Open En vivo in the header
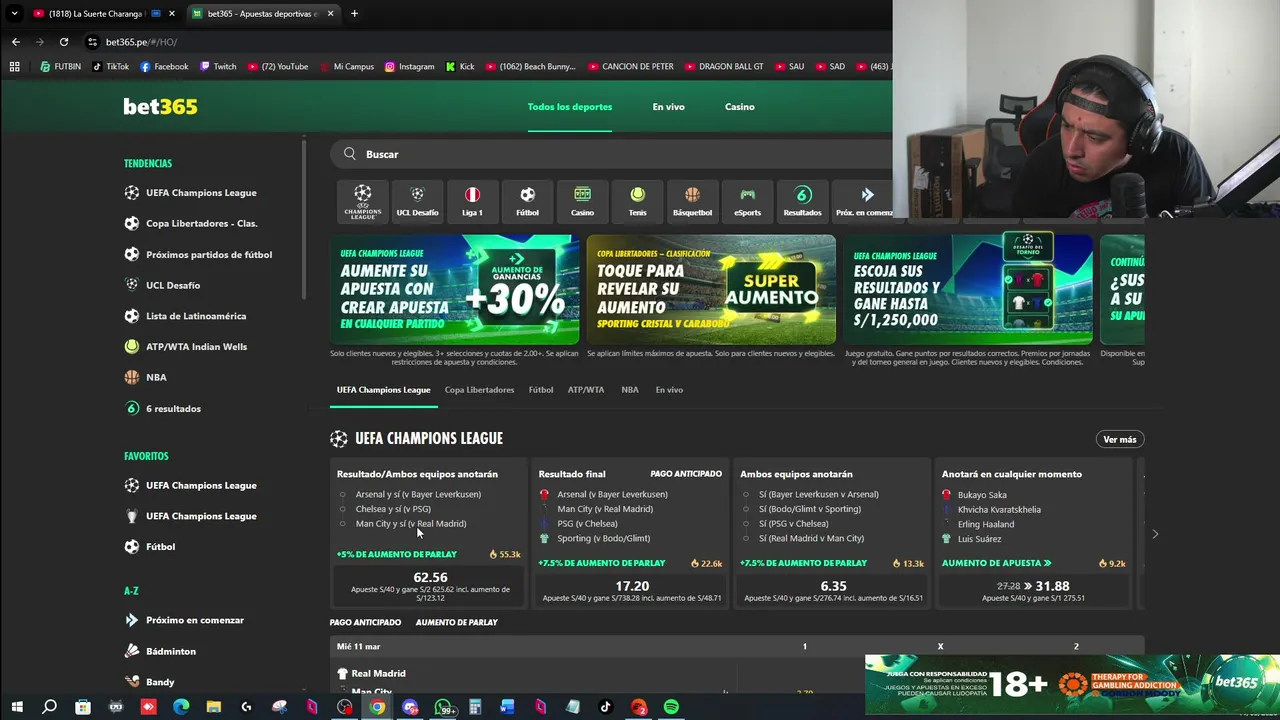Viewport: 1280px width, 720px height. pos(669,107)
